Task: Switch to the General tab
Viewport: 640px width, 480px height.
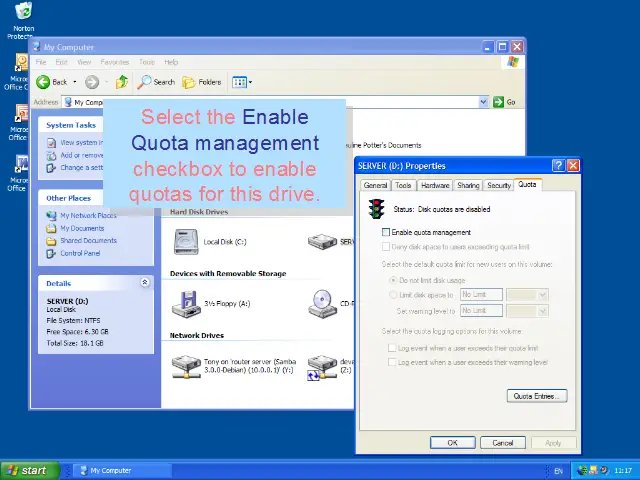Action: tap(375, 185)
